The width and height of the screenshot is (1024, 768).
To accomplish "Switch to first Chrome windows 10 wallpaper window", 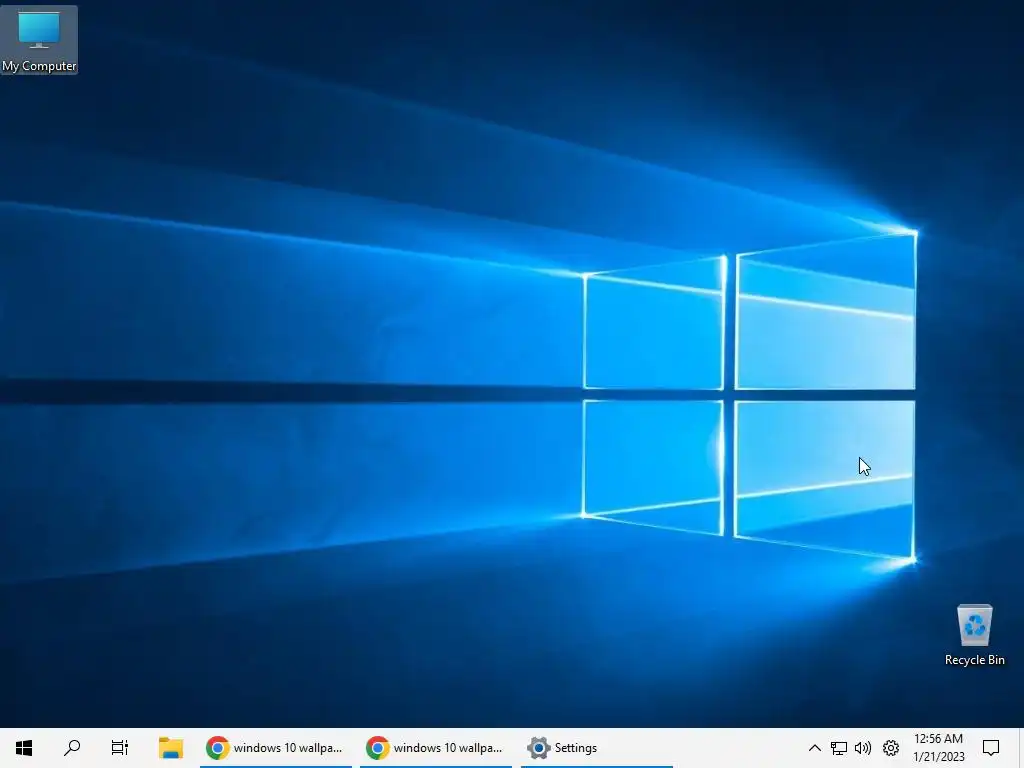I will click(x=276, y=748).
